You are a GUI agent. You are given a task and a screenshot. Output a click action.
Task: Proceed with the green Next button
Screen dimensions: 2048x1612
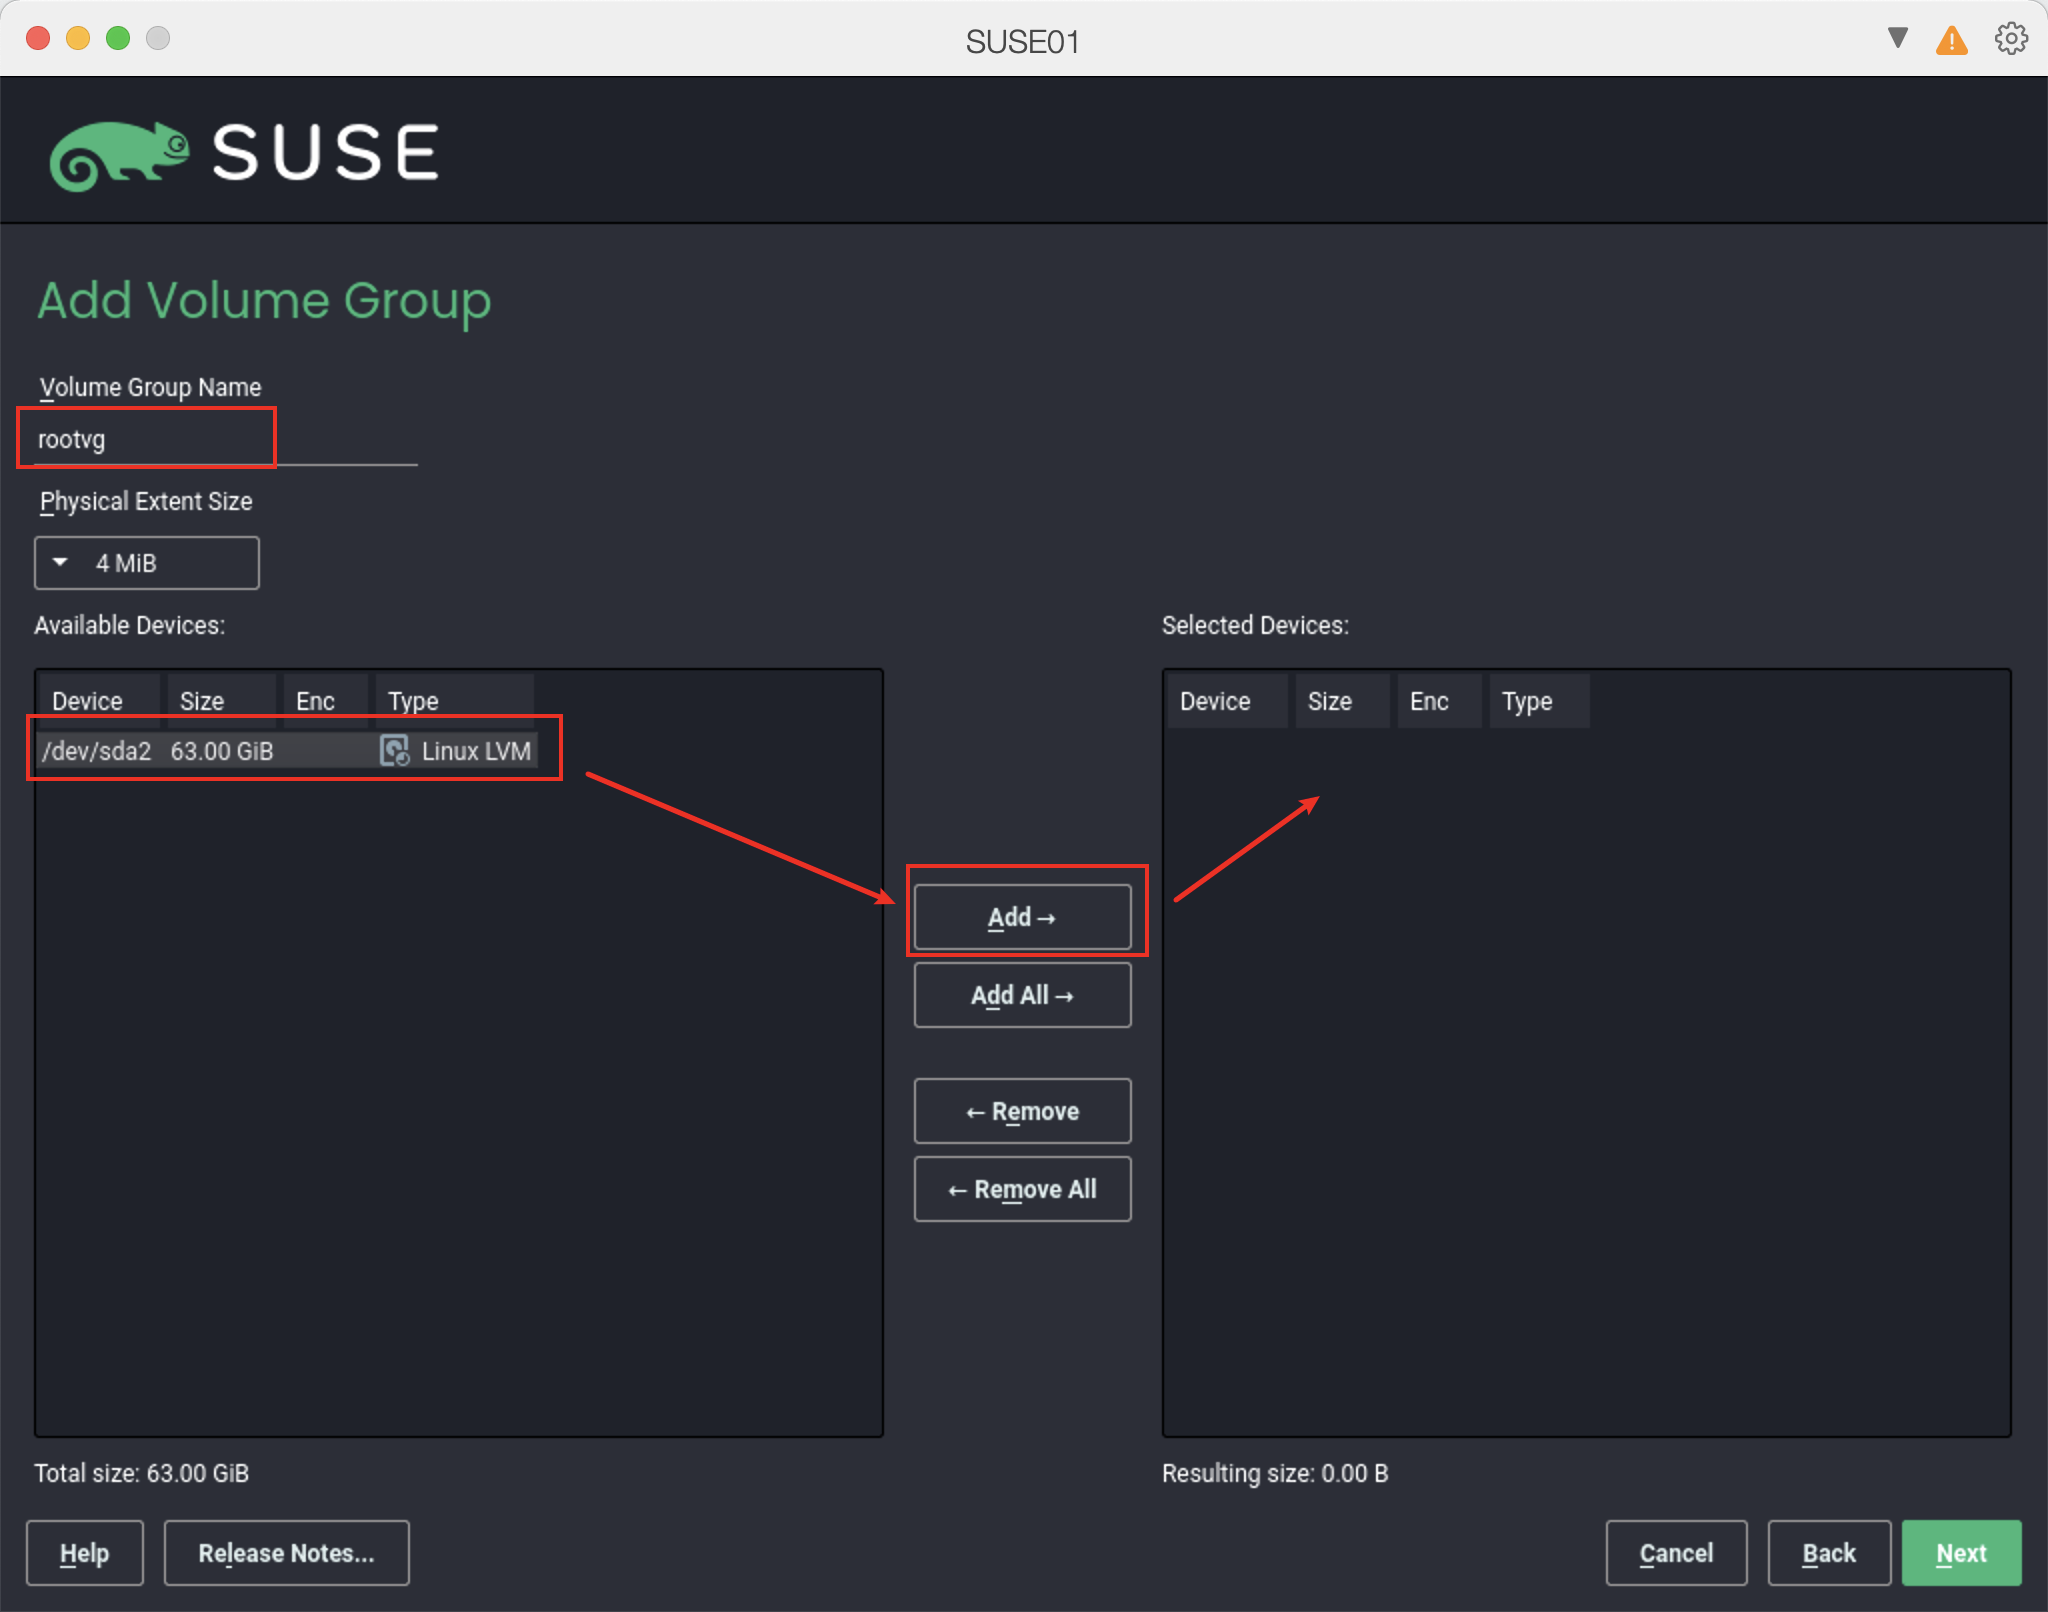pos(1960,1553)
